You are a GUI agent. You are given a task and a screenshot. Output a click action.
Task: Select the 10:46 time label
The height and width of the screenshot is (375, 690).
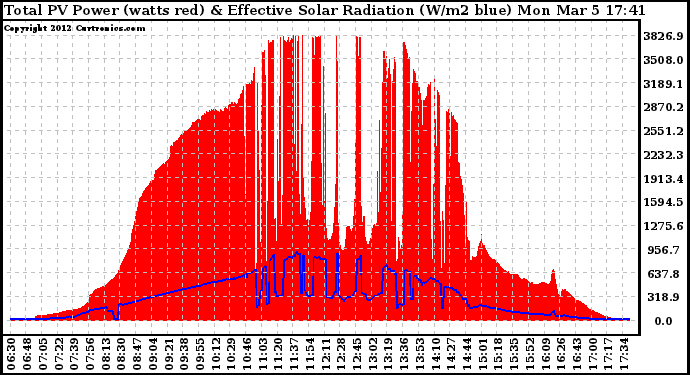pyautogui.click(x=247, y=354)
